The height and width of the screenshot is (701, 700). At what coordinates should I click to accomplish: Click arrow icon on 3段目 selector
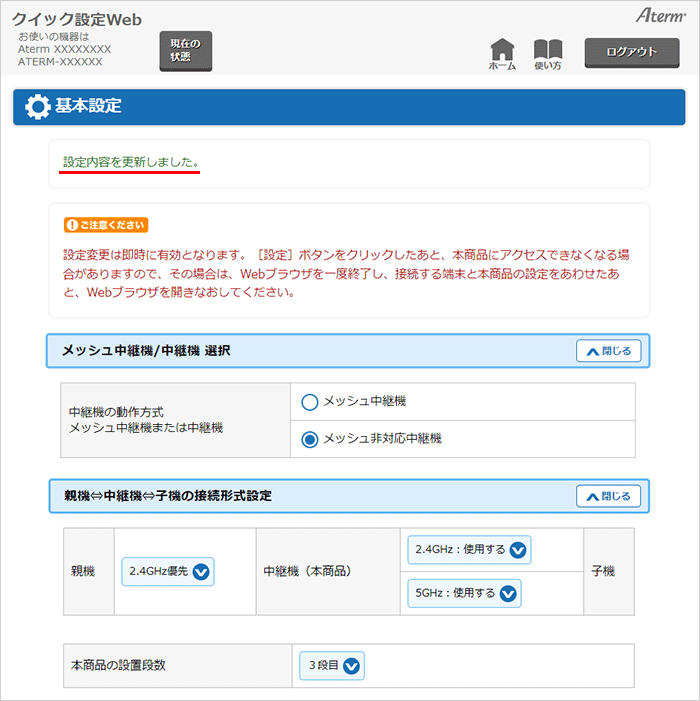(352, 665)
